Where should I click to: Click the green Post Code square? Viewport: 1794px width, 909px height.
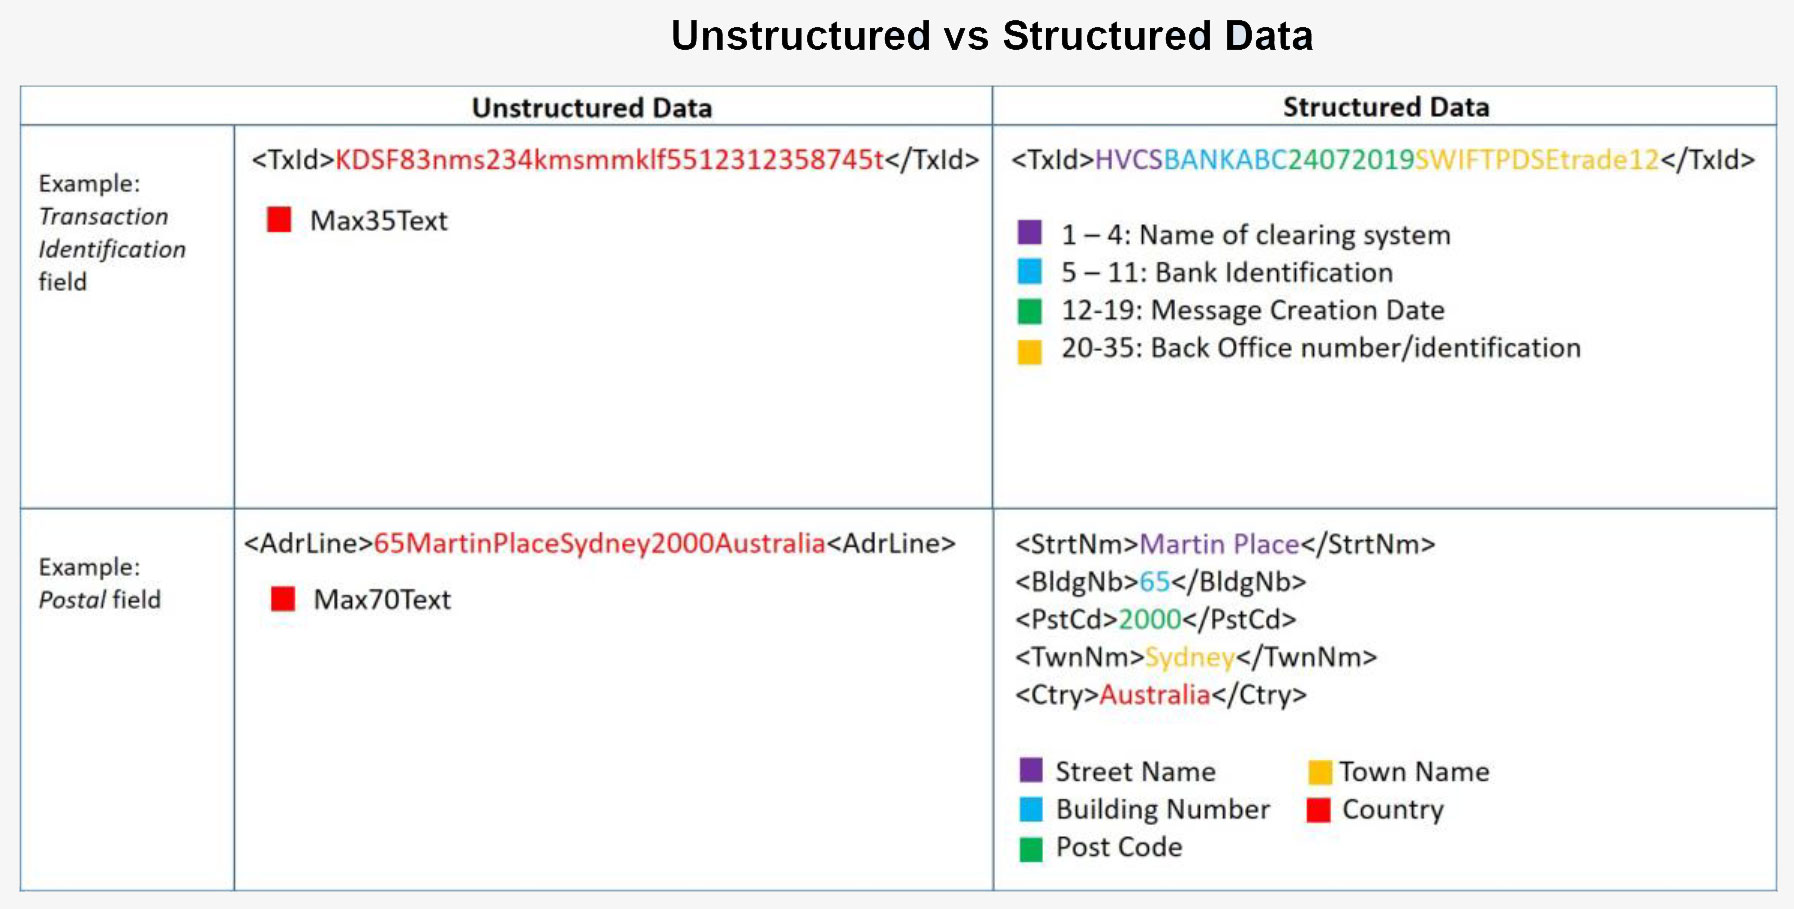point(1031,849)
